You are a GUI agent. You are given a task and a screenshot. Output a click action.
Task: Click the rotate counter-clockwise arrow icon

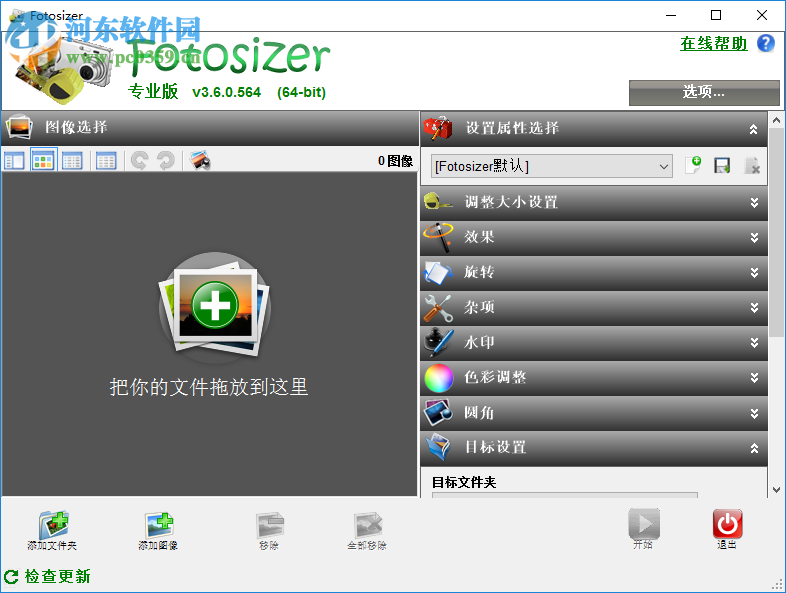139,161
